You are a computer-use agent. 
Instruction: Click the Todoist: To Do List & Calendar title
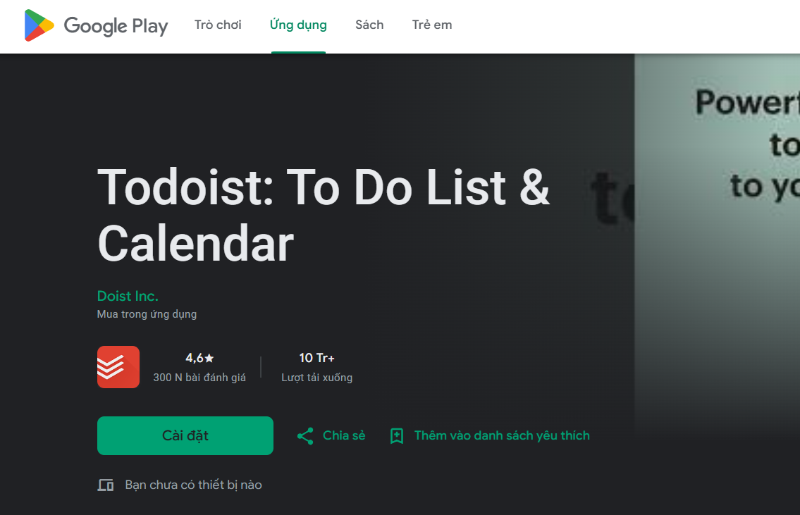[x=323, y=215]
